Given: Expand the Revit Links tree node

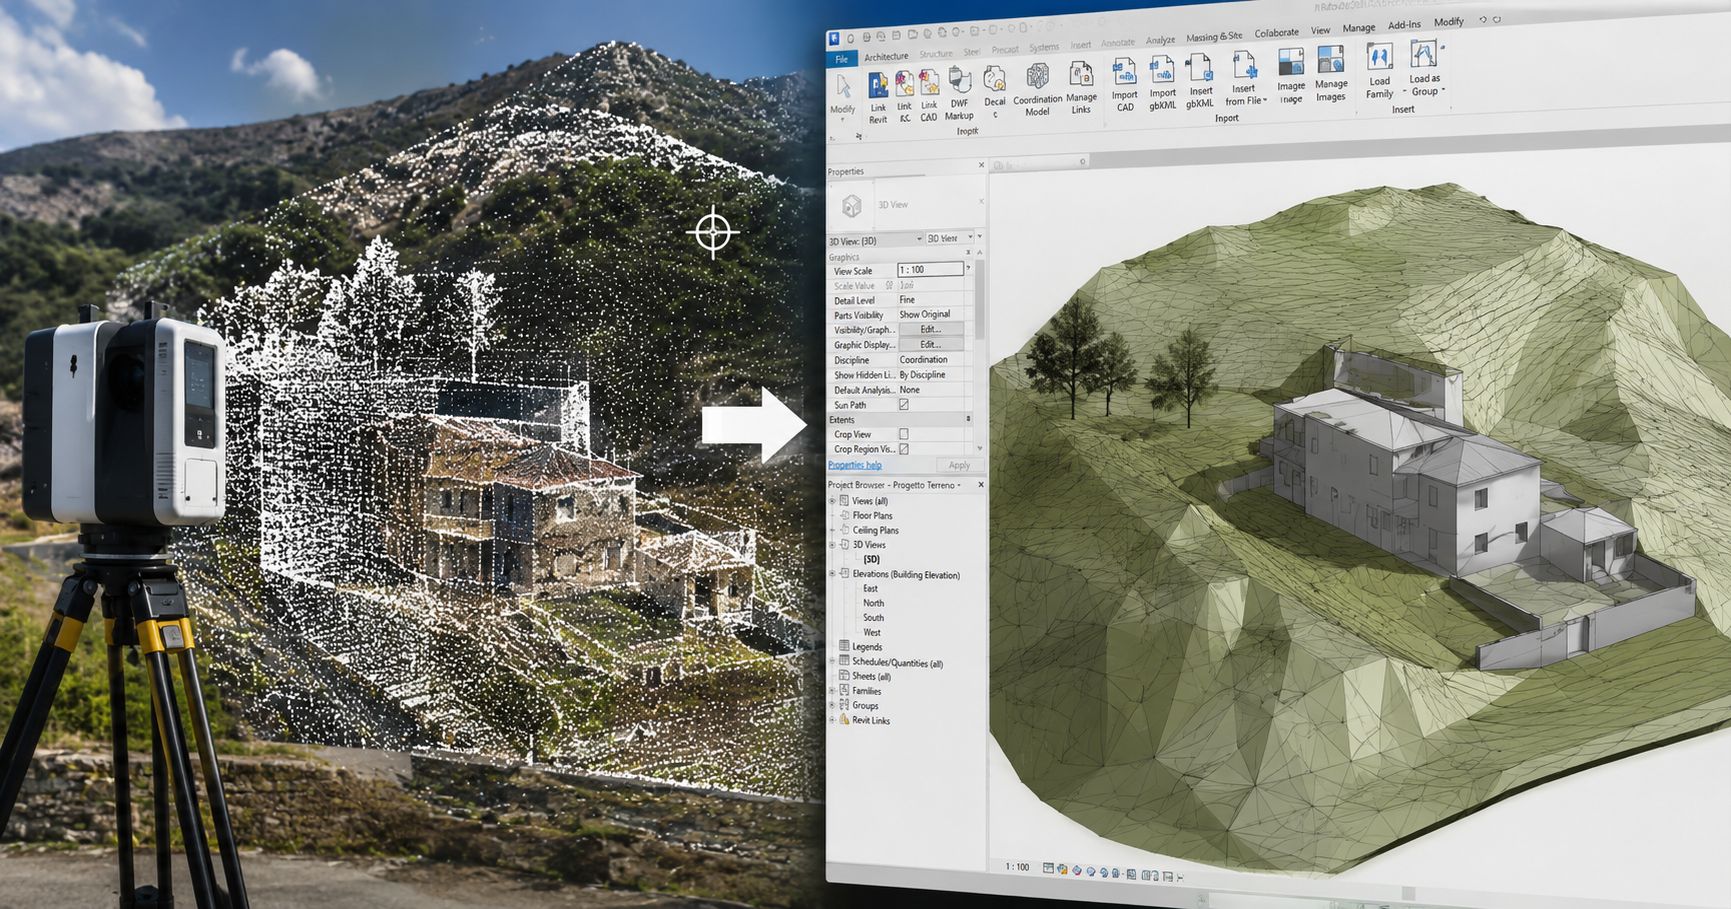Looking at the screenshot, I should (x=832, y=720).
